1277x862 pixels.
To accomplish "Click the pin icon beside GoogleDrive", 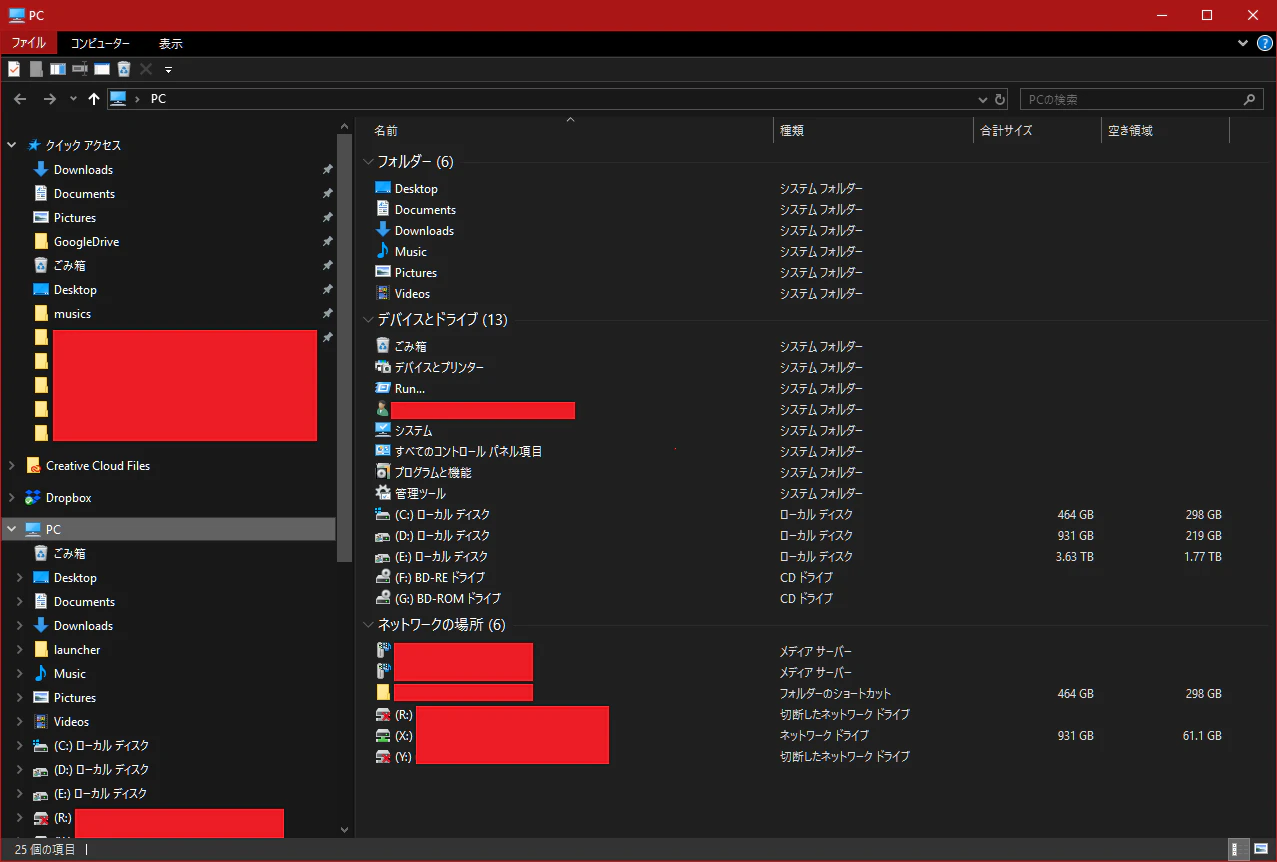I will tap(327, 242).
